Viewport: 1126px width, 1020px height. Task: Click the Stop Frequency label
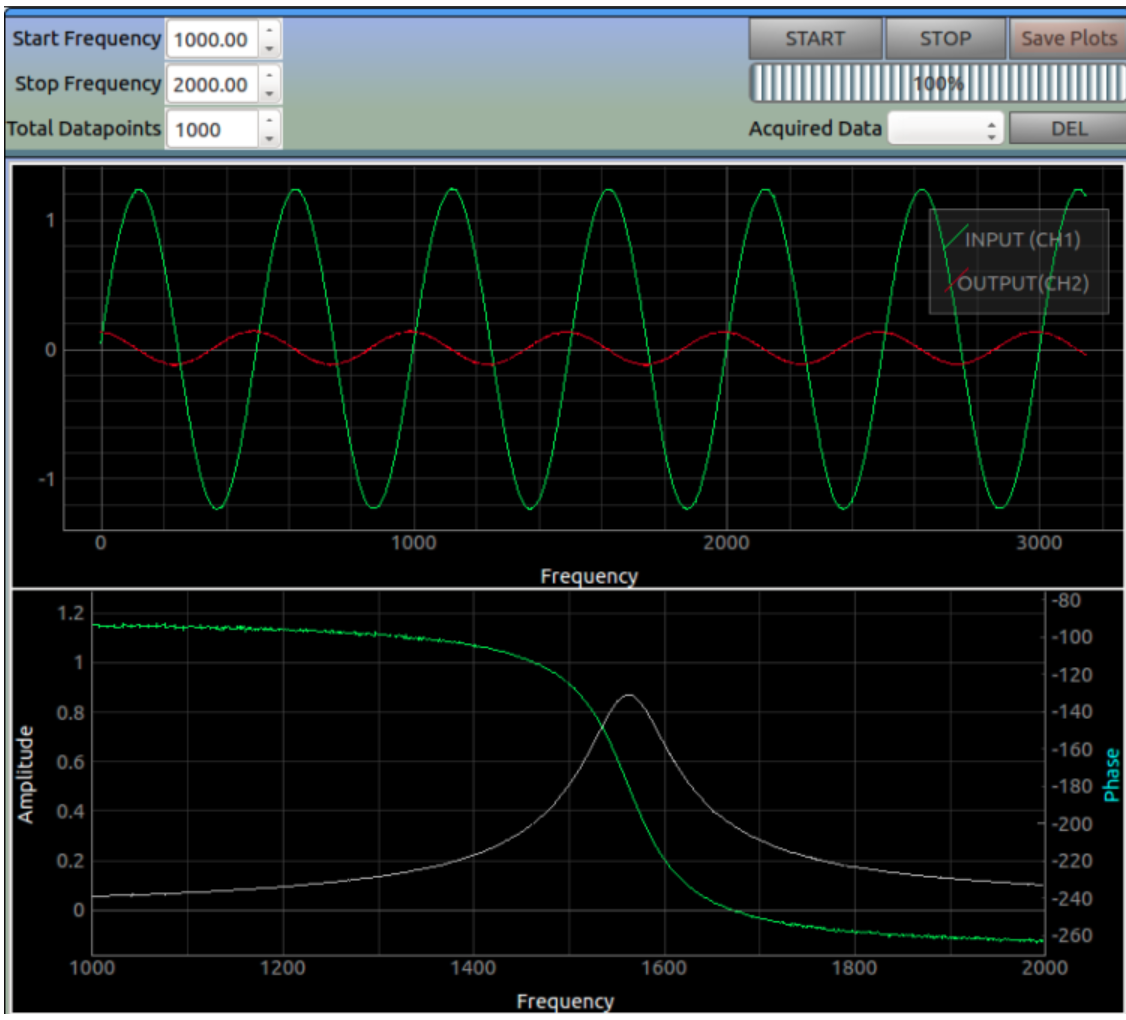click(x=88, y=83)
